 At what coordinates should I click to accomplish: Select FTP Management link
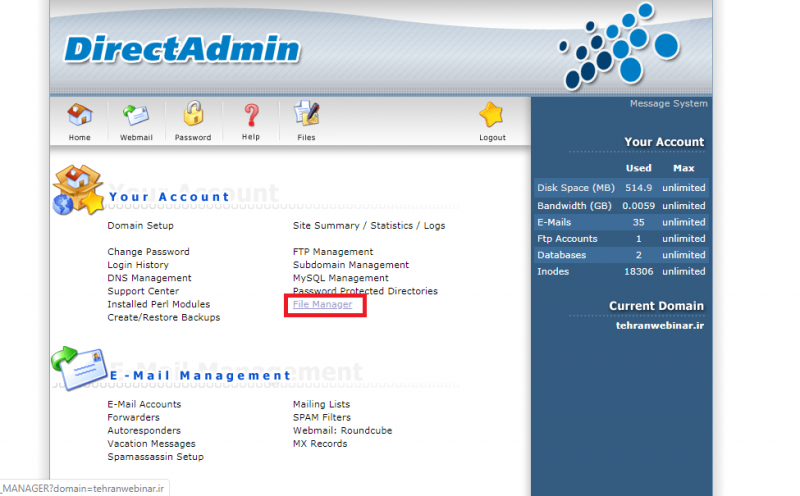[333, 252]
